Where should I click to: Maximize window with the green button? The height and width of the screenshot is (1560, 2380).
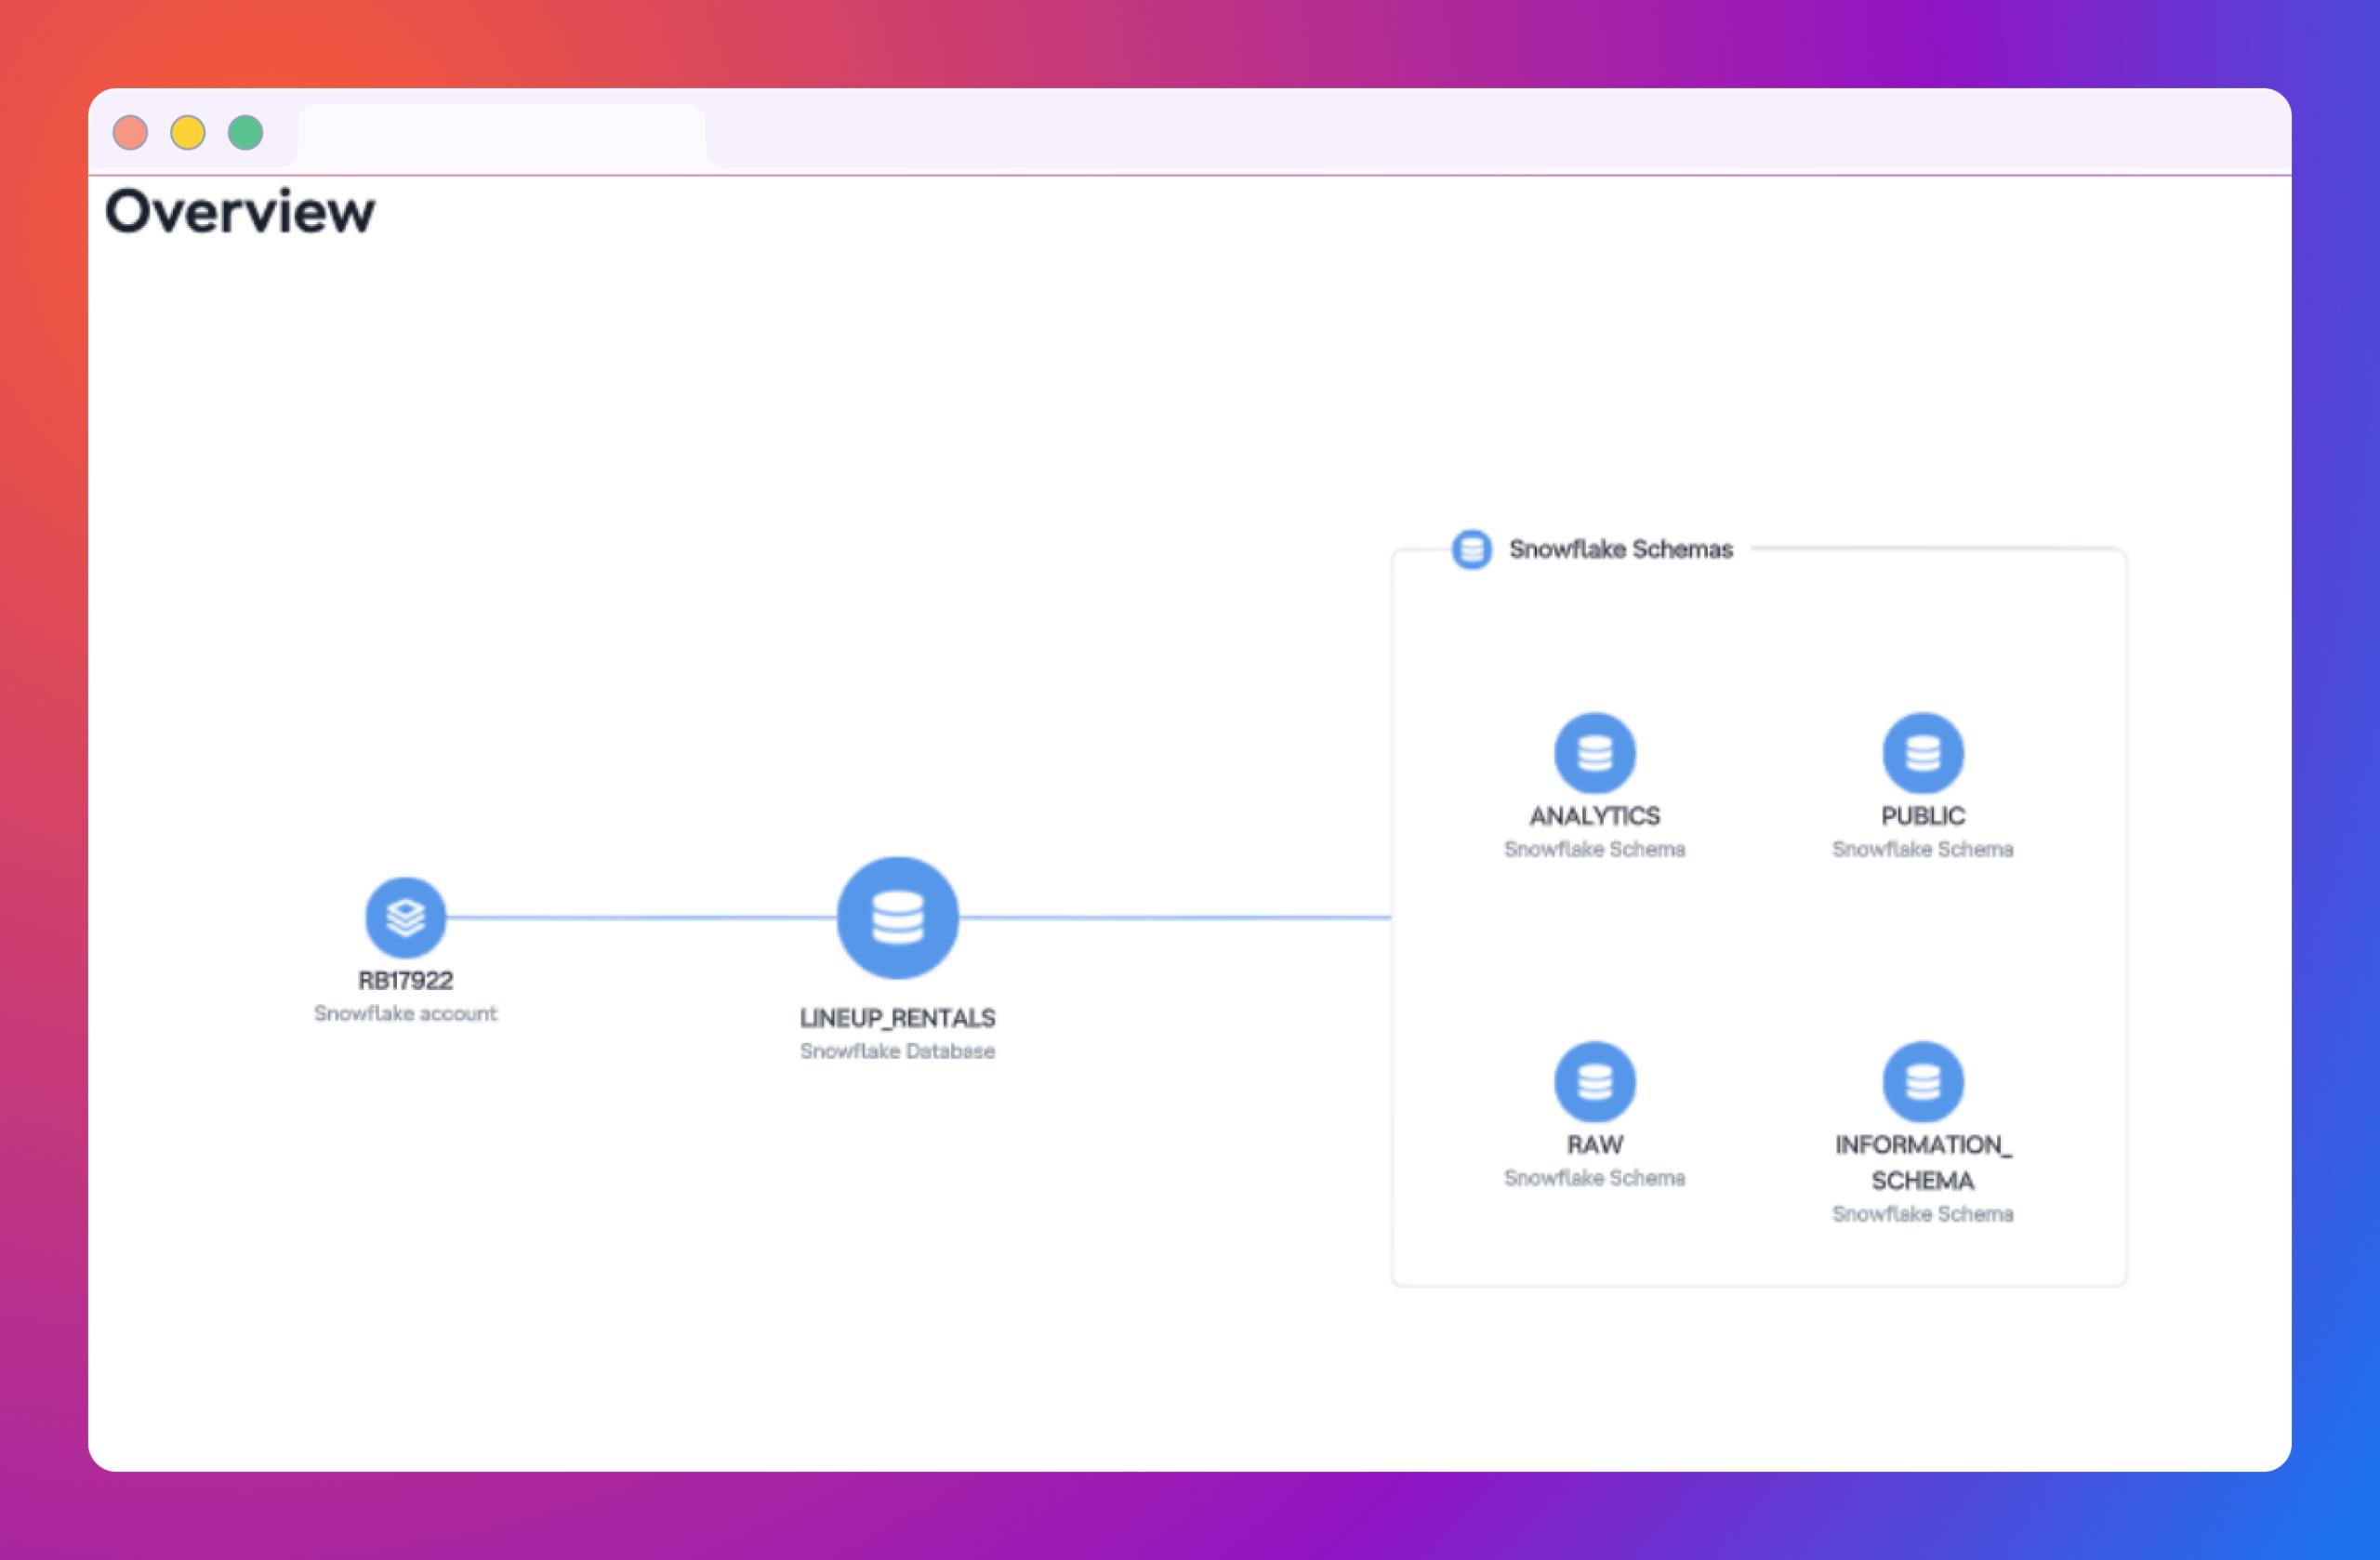(x=245, y=132)
